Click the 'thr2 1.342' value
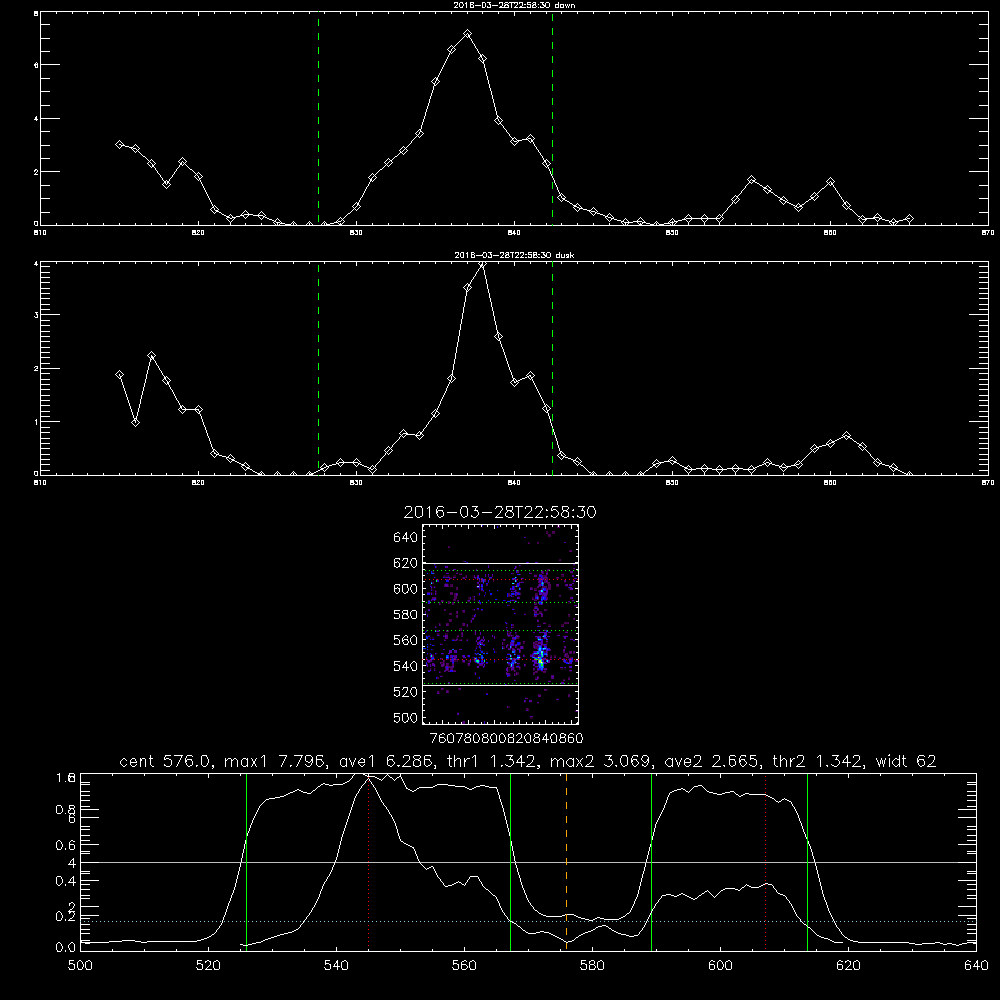Image resolution: width=1000 pixels, height=1000 pixels. [x=817, y=761]
